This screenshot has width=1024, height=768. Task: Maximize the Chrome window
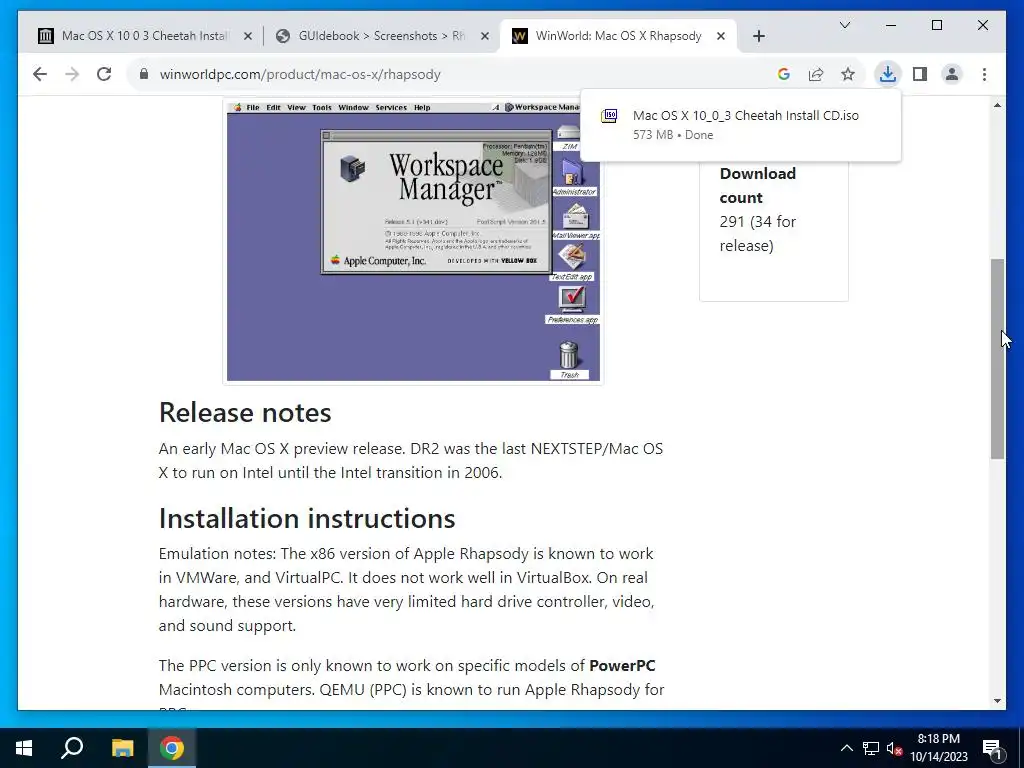tap(936, 25)
